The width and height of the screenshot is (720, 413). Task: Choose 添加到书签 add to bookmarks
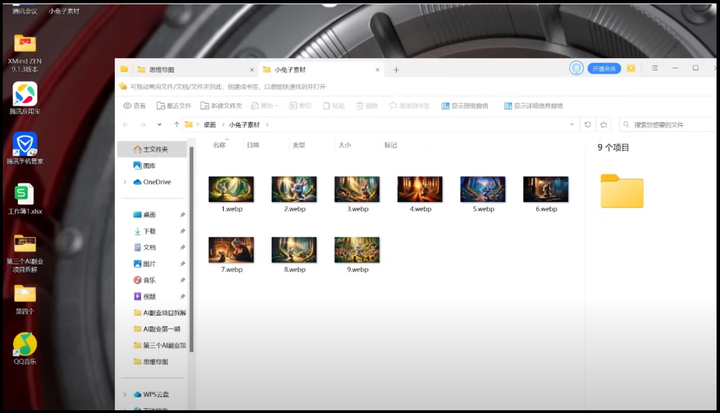tap(409, 106)
